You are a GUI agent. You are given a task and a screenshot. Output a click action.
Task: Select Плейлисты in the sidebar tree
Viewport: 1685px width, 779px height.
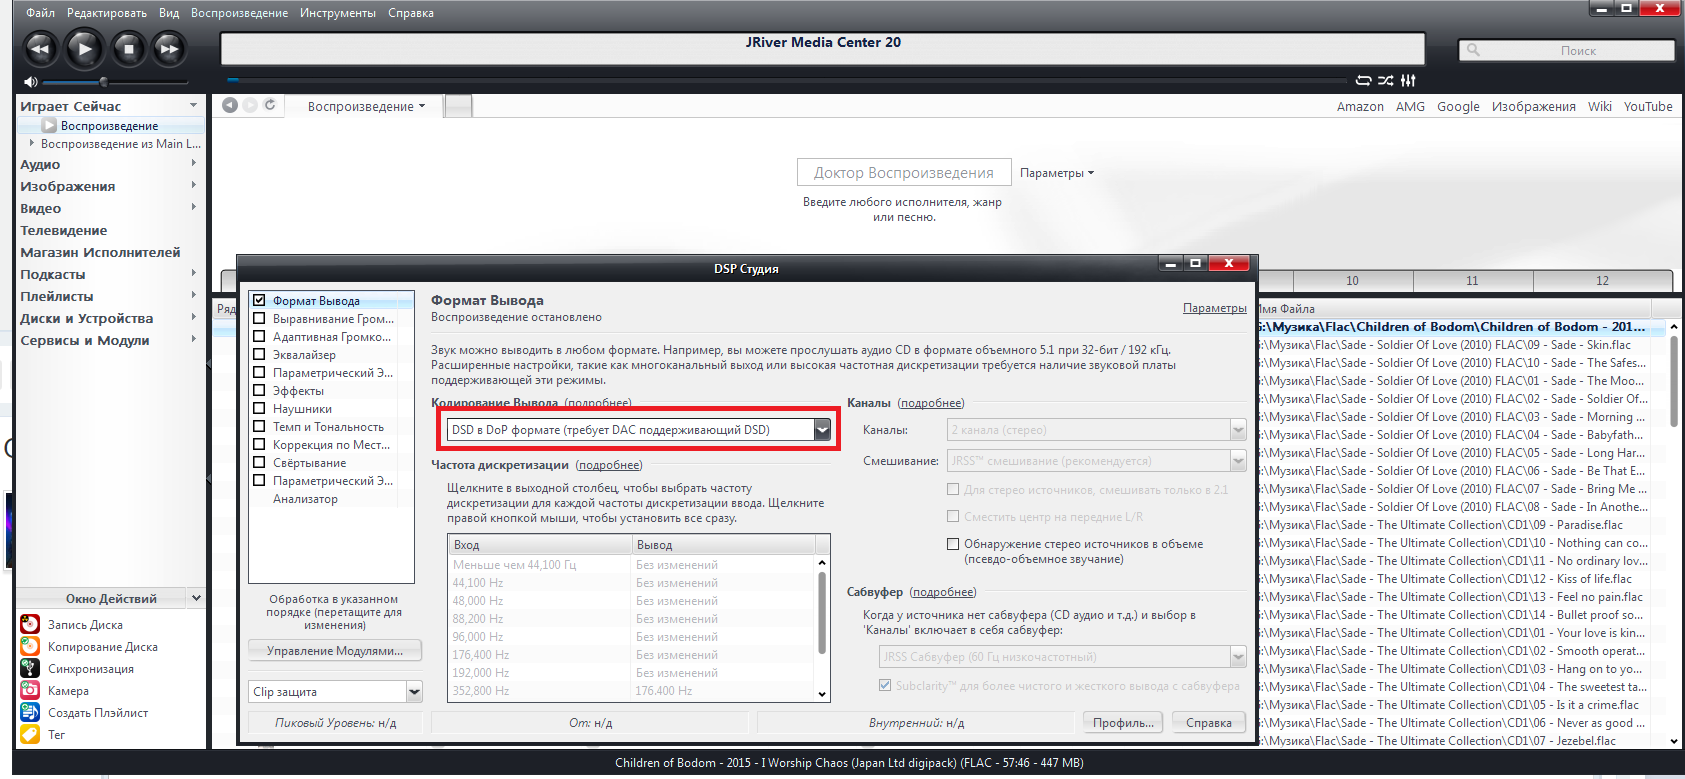tap(57, 296)
